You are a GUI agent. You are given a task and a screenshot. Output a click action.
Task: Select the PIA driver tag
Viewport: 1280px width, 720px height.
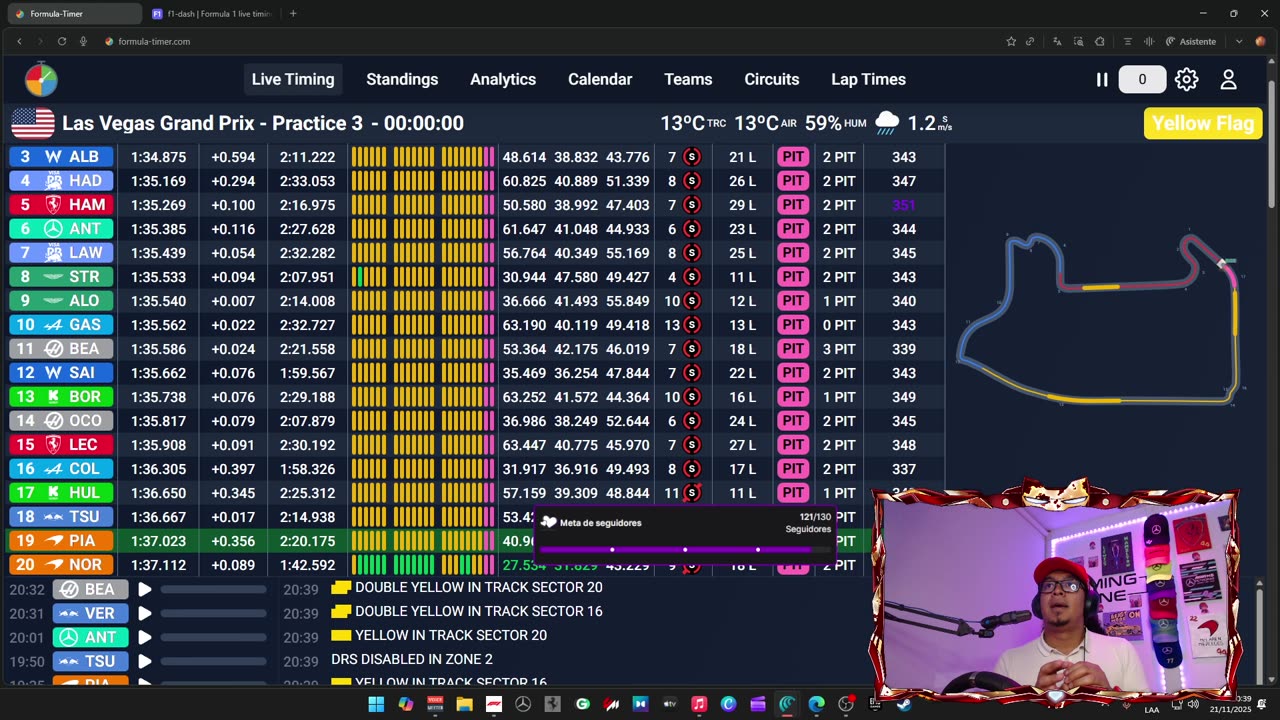coord(61,541)
